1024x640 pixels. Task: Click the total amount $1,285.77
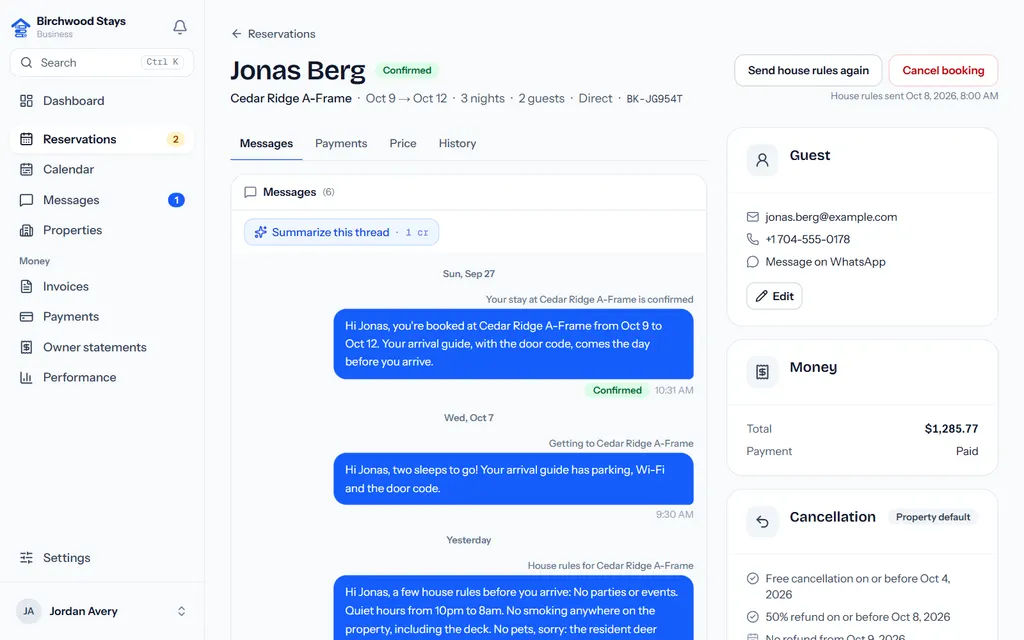click(951, 429)
